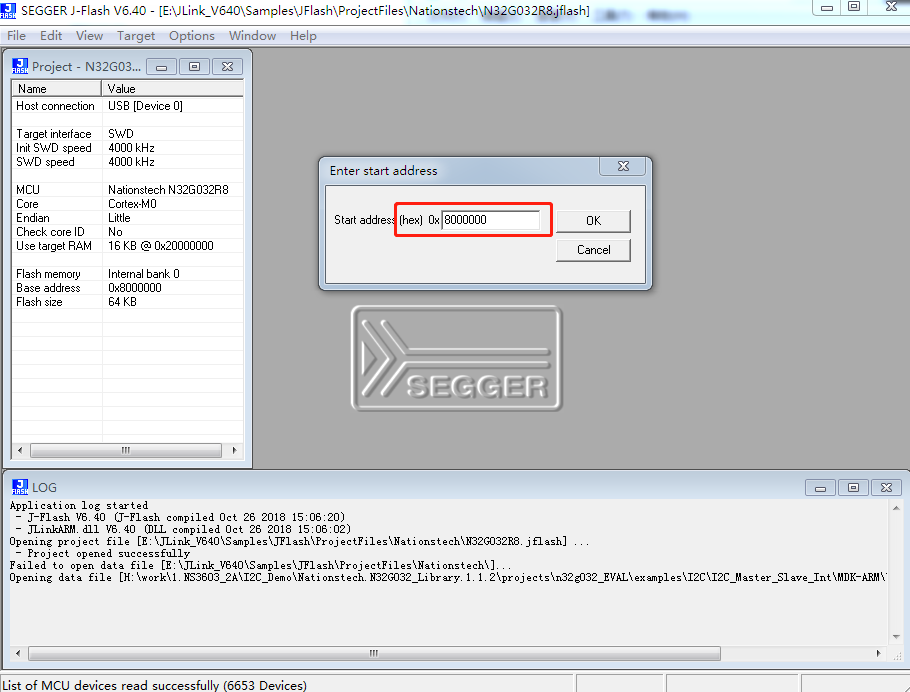Open the File menu
Viewport: 910px width, 692px height.
coord(16,36)
